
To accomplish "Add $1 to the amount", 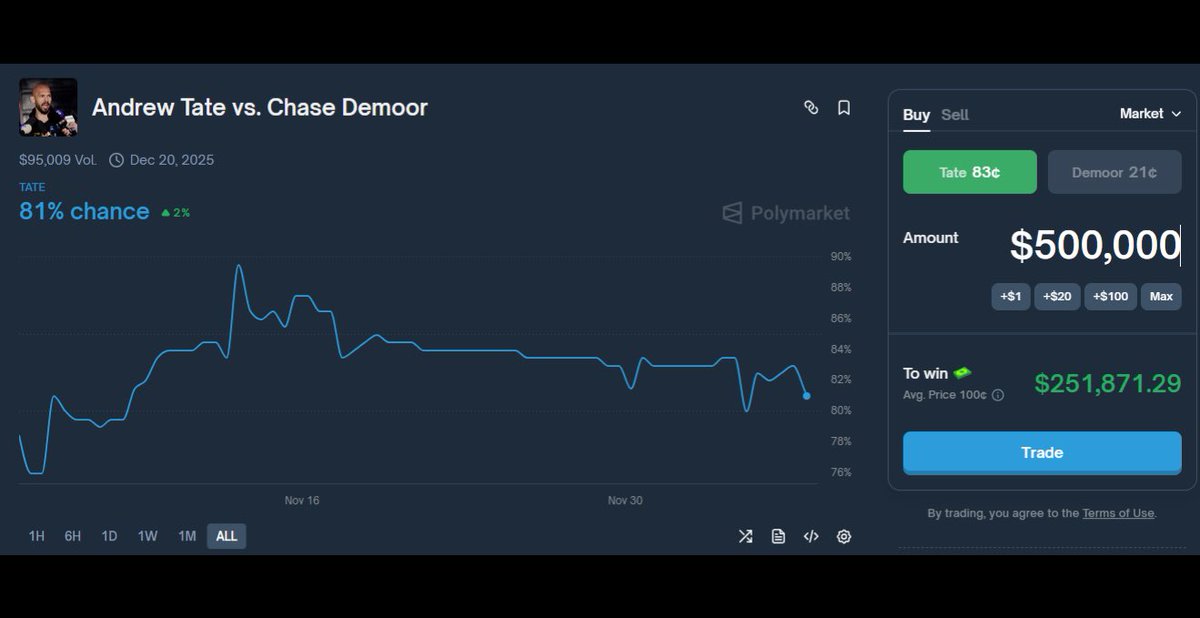I will click(x=1011, y=296).
